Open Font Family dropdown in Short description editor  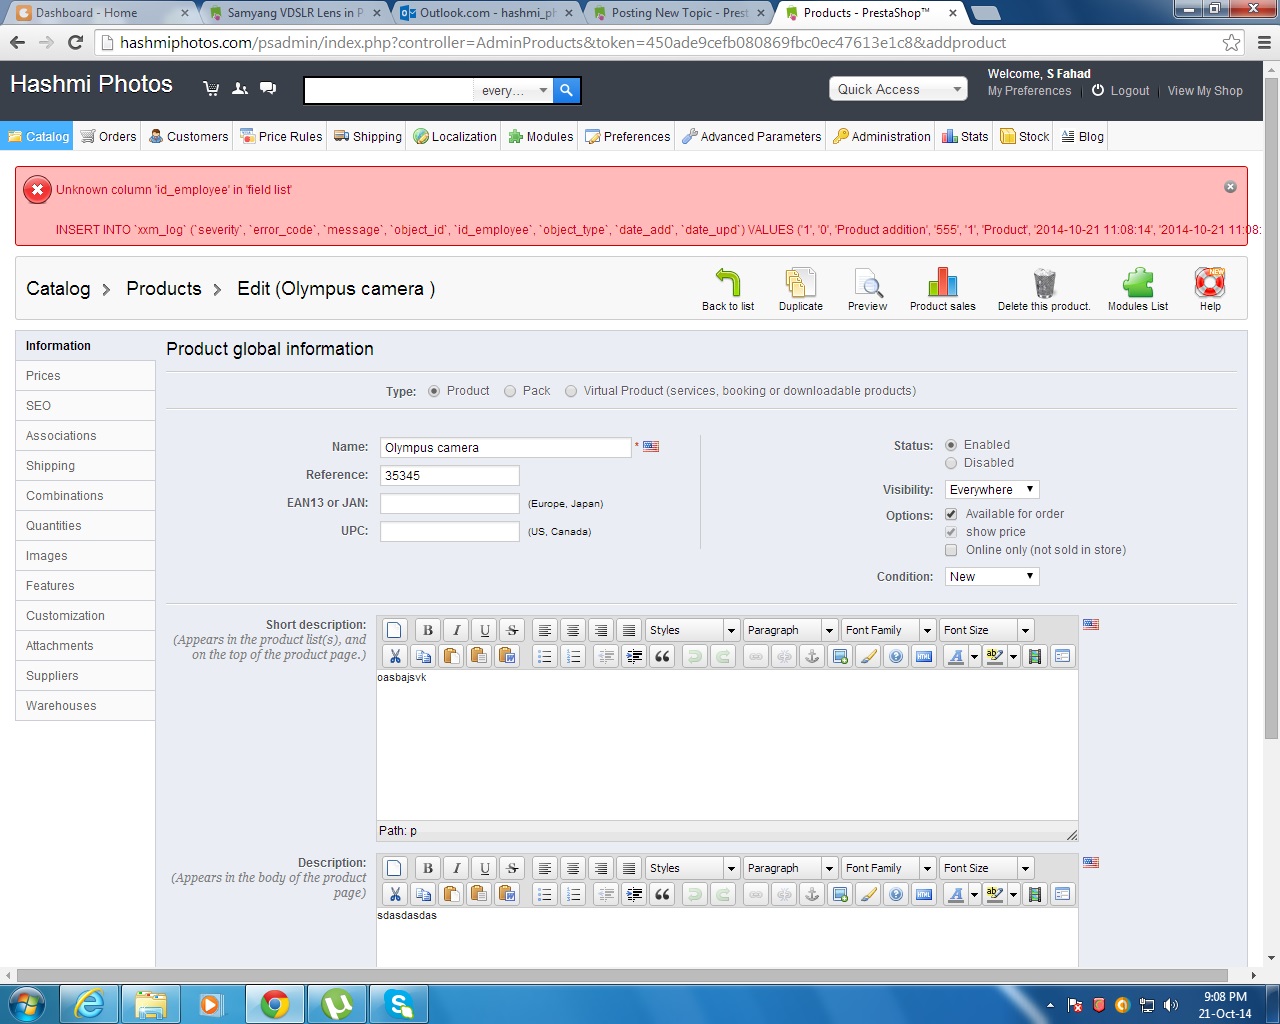(x=888, y=630)
